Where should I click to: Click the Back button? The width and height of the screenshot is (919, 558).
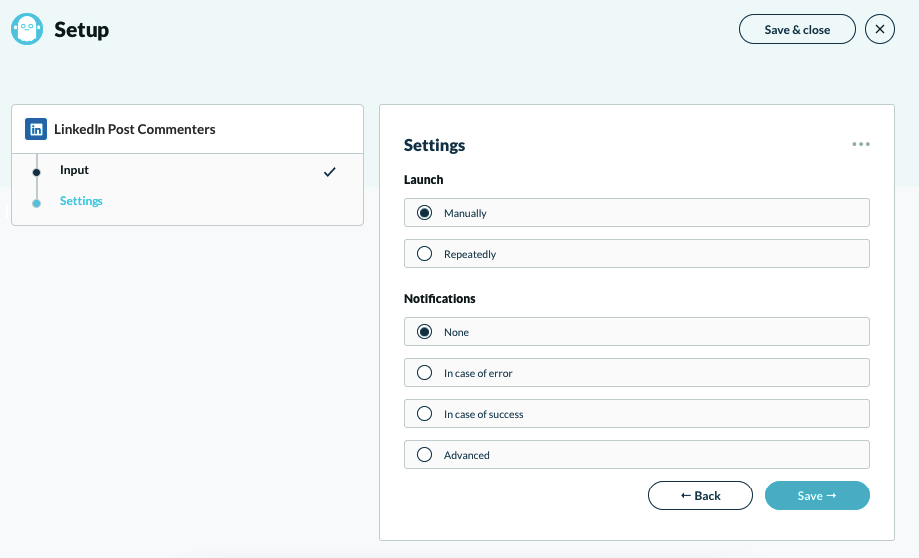point(700,496)
